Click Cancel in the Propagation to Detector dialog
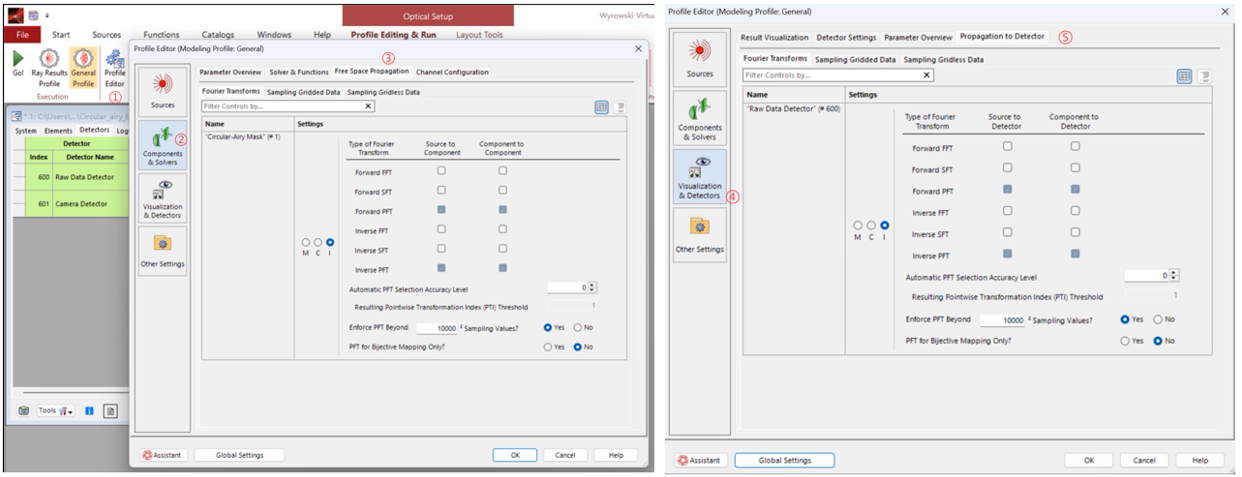The image size is (1242, 477). click(1144, 460)
